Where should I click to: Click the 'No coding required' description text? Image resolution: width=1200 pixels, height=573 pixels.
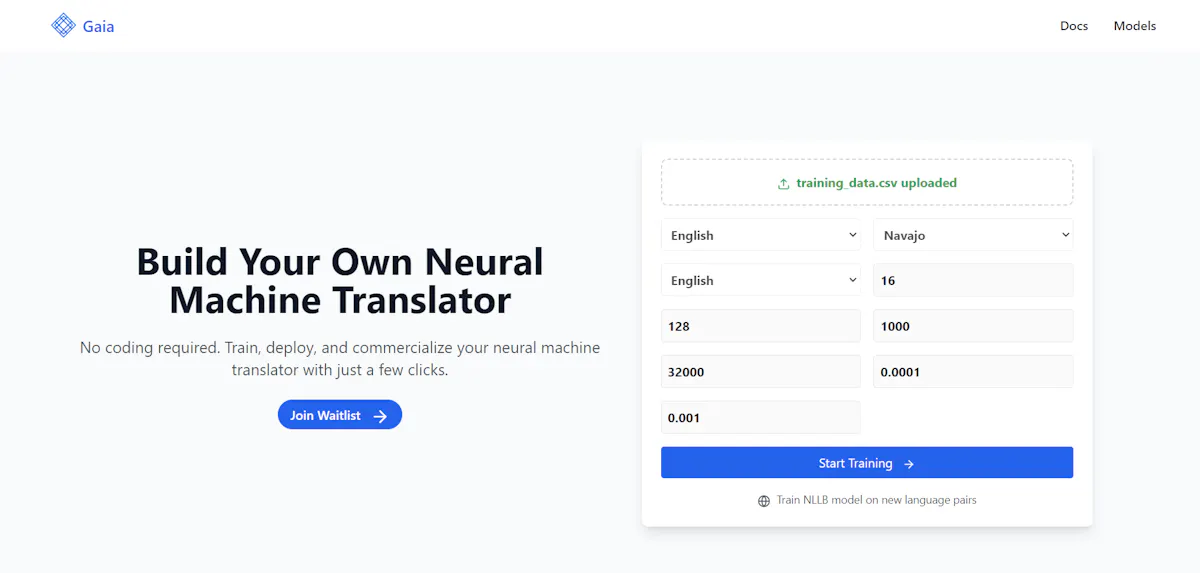pyautogui.click(x=340, y=358)
